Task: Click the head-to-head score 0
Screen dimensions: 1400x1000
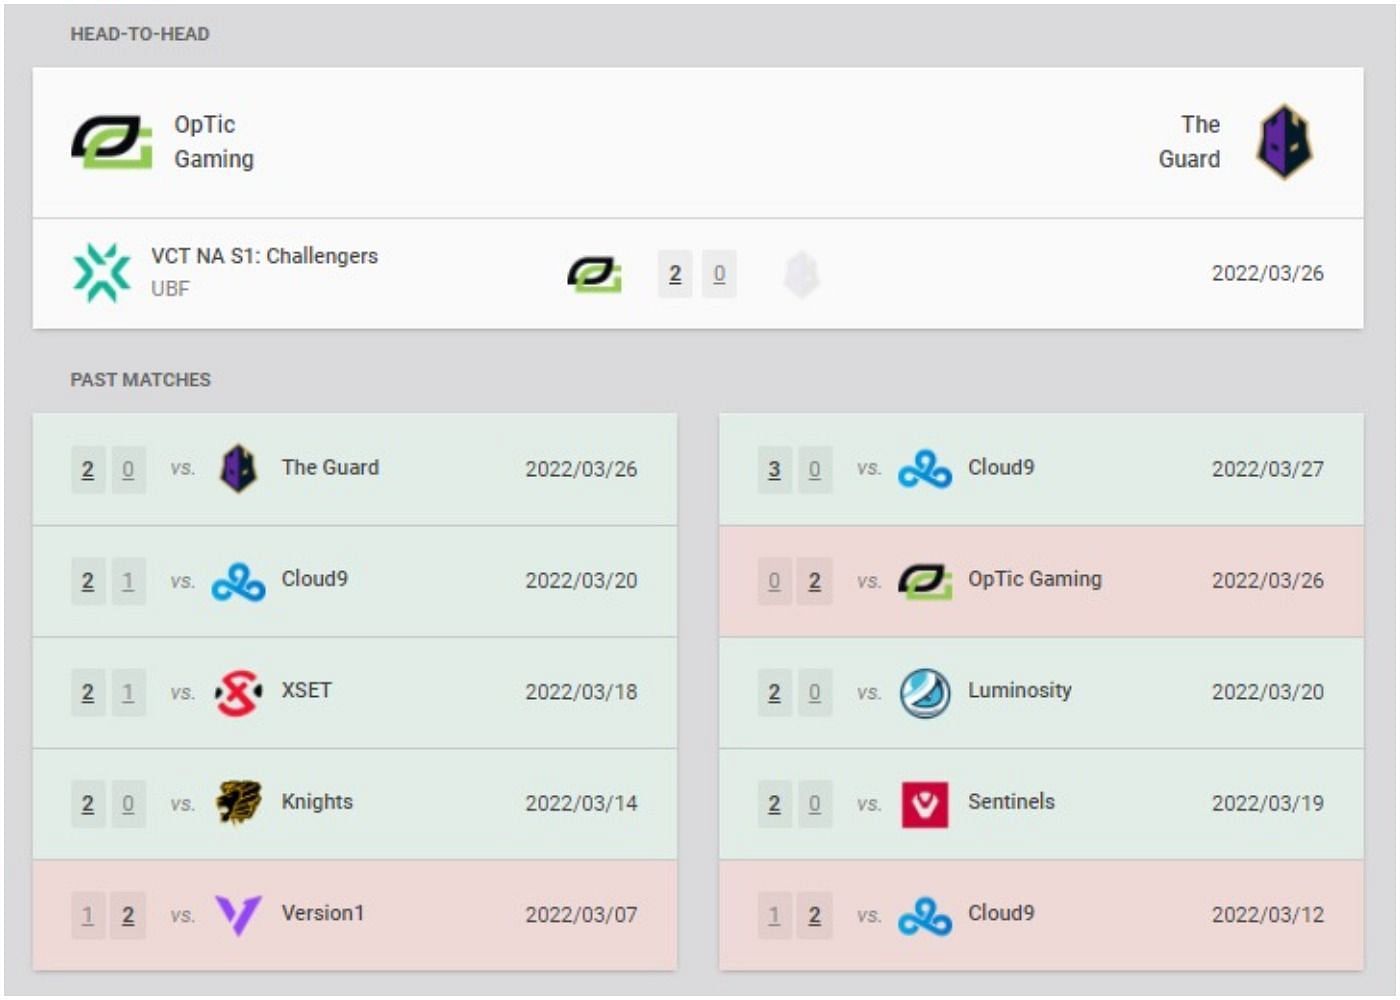Action: [719, 274]
